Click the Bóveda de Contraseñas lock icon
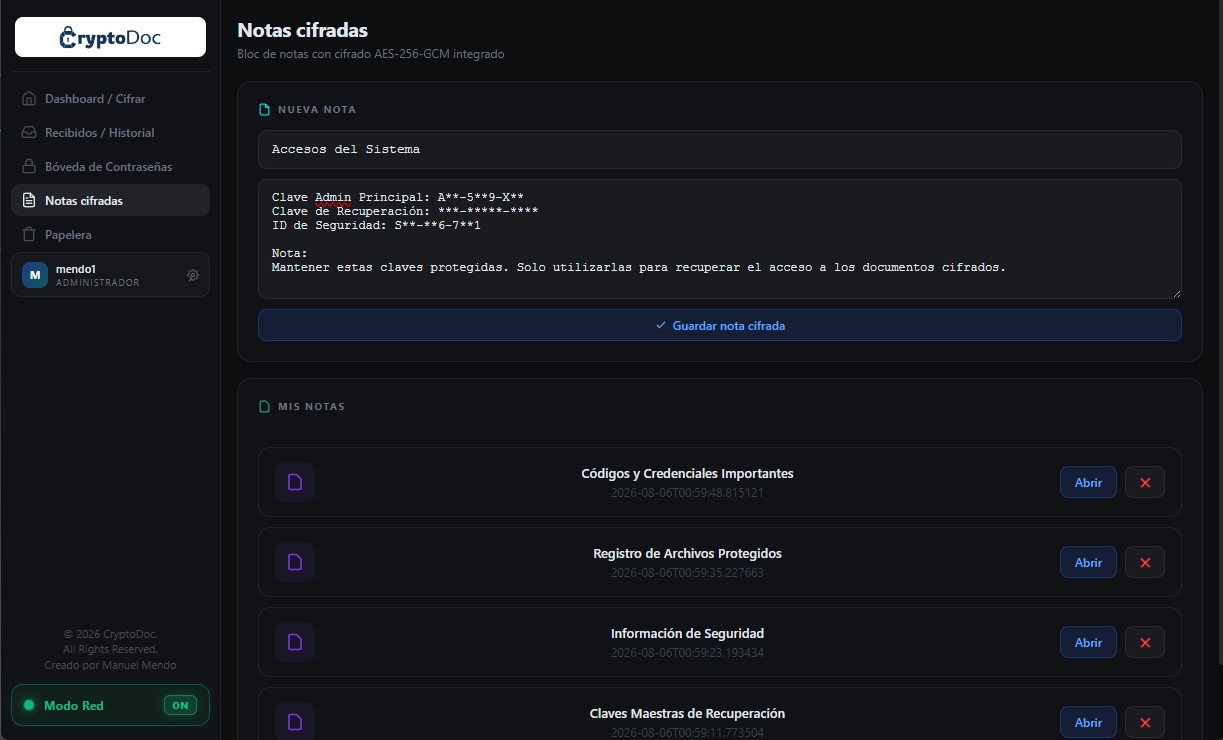This screenshot has height=740, width=1223. 29,167
